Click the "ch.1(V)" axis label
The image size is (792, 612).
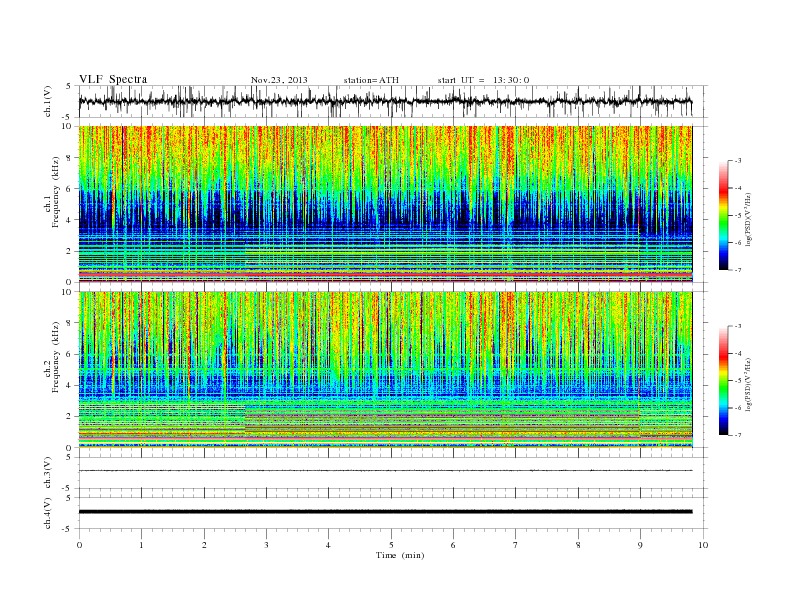48,101
